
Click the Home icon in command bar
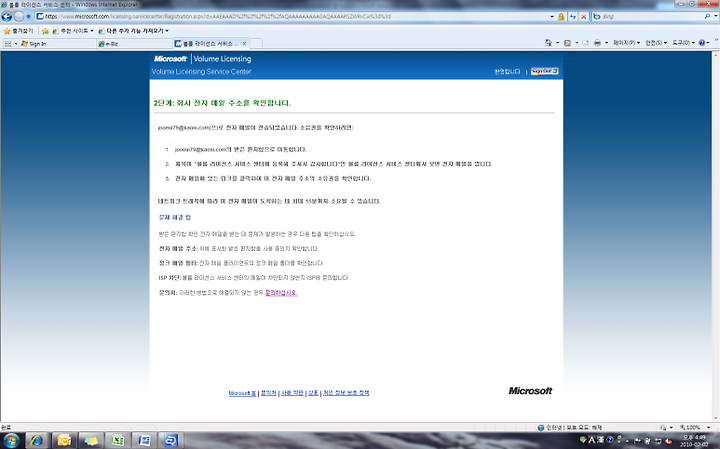point(548,43)
